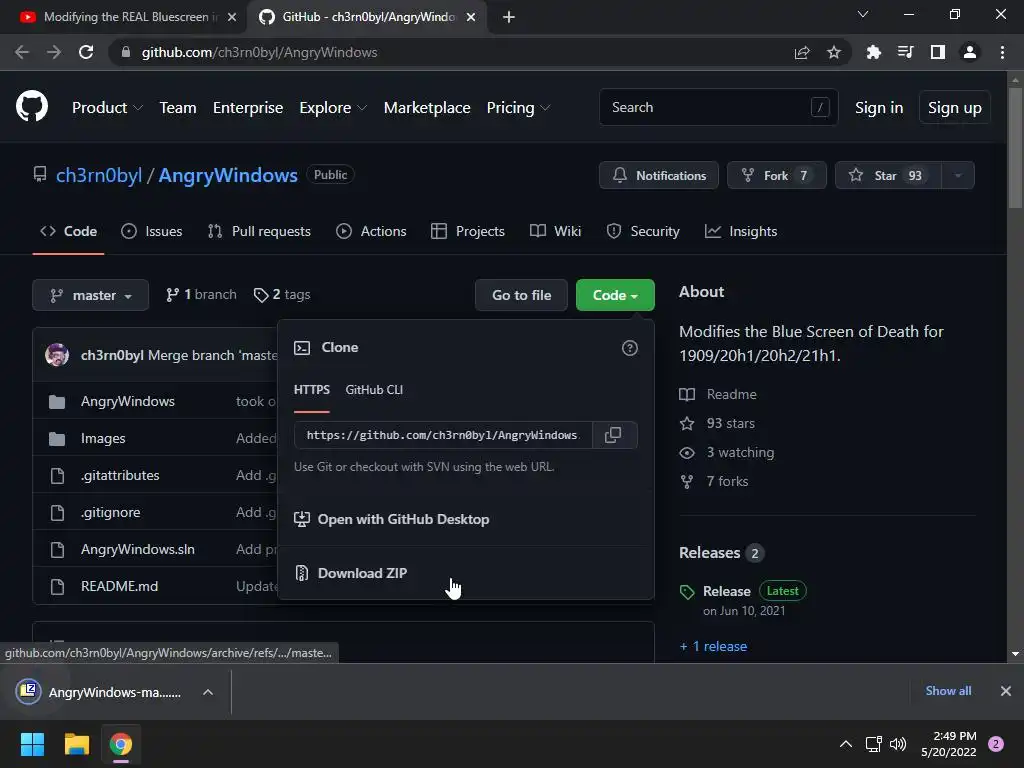Viewport: 1024px width, 768px height.
Task: Open Security tab
Action: coord(643,231)
